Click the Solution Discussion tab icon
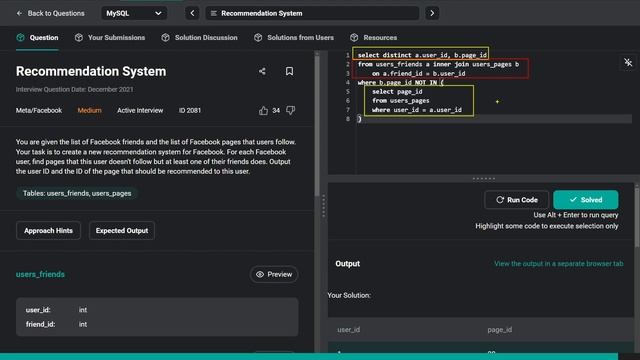The height and width of the screenshot is (360, 640). [x=165, y=38]
